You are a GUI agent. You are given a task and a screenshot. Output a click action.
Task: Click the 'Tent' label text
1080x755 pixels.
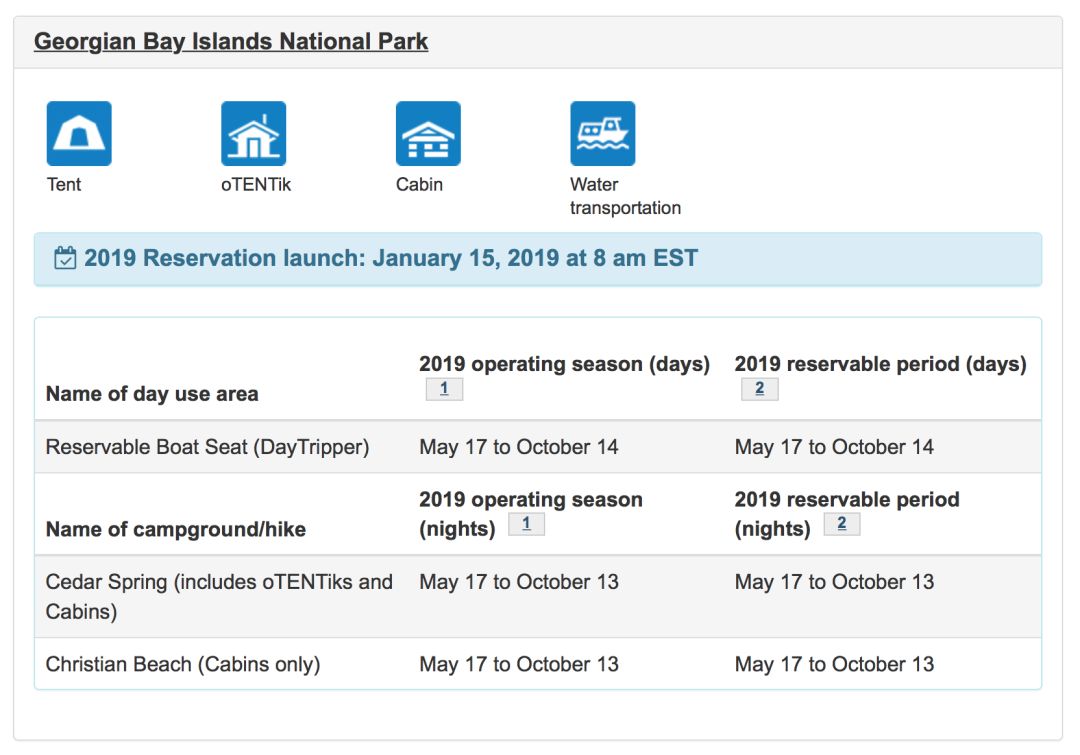[63, 185]
